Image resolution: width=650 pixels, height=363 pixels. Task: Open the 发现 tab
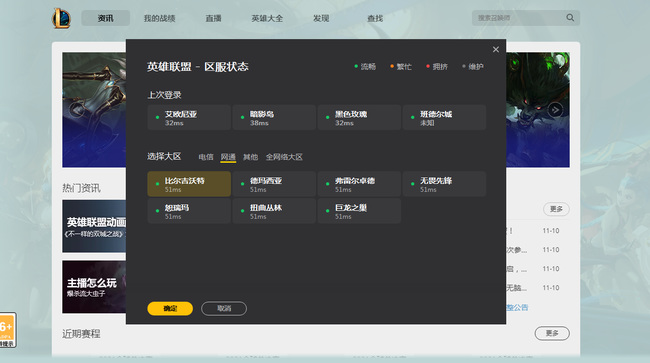[x=321, y=18]
